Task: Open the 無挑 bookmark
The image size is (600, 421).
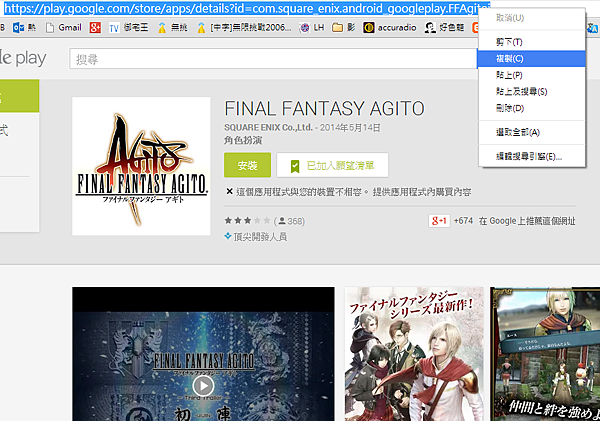Action: (x=173, y=28)
